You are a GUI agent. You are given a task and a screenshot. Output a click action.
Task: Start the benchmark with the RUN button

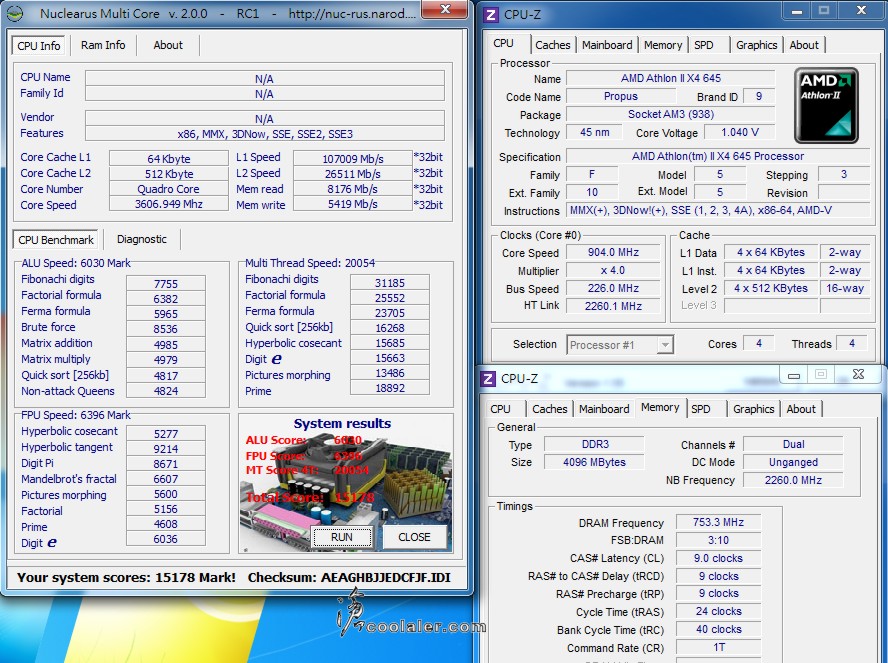[x=341, y=537]
